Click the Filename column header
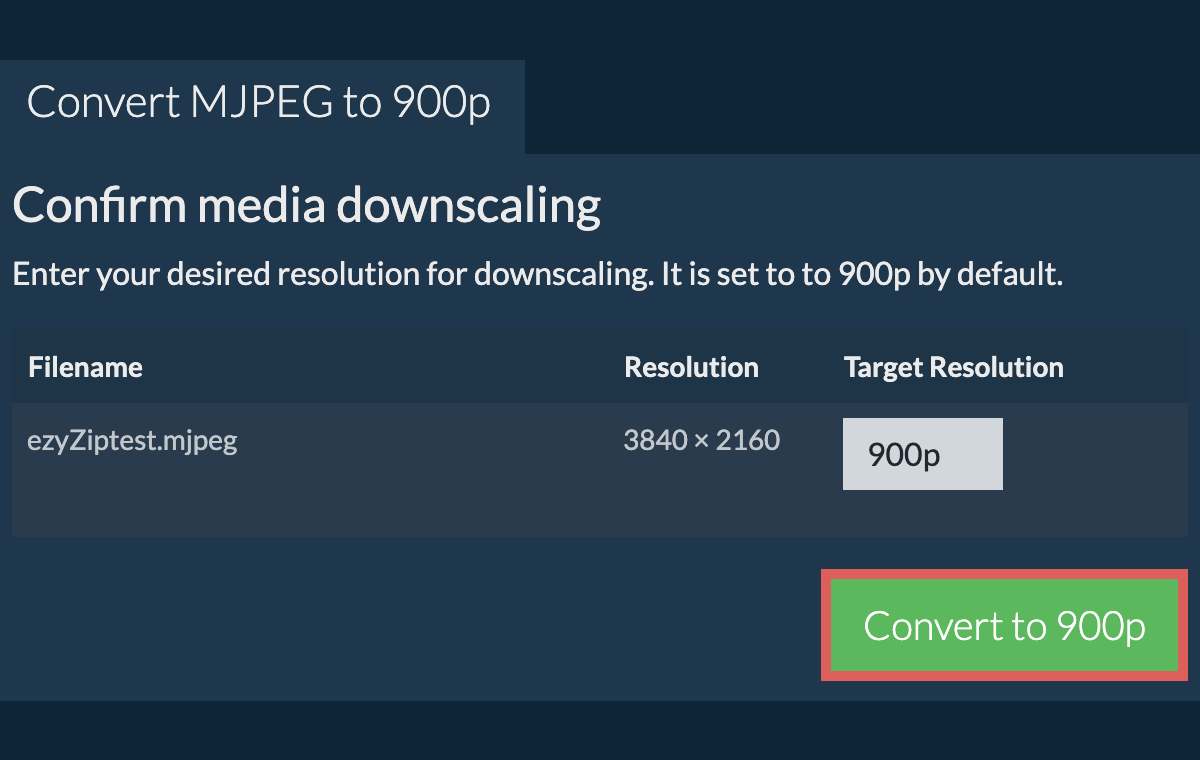This screenshot has height=760, width=1200. tap(85, 367)
